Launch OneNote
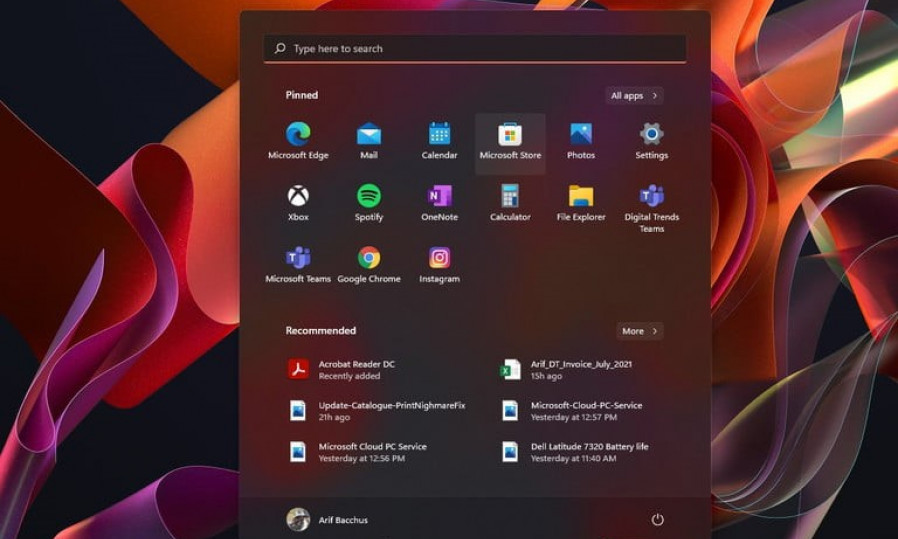The width and height of the screenshot is (898, 539). click(439, 204)
